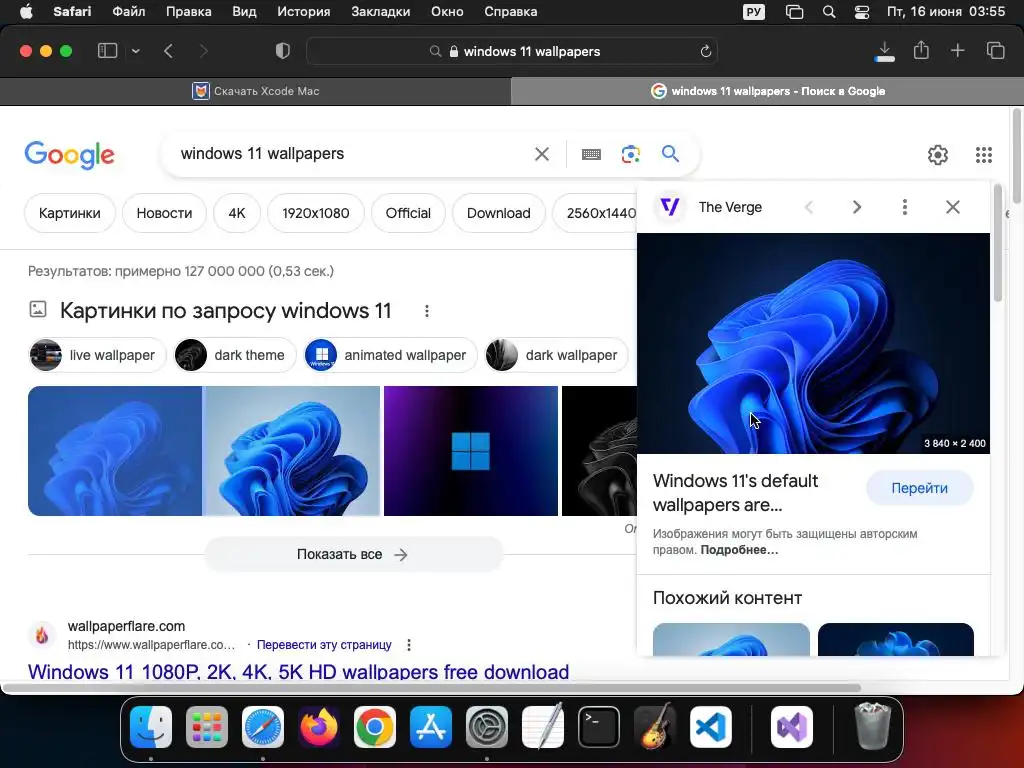Open the purple Windows logo thumbnail
The image size is (1024, 768).
click(x=471, y=451)
